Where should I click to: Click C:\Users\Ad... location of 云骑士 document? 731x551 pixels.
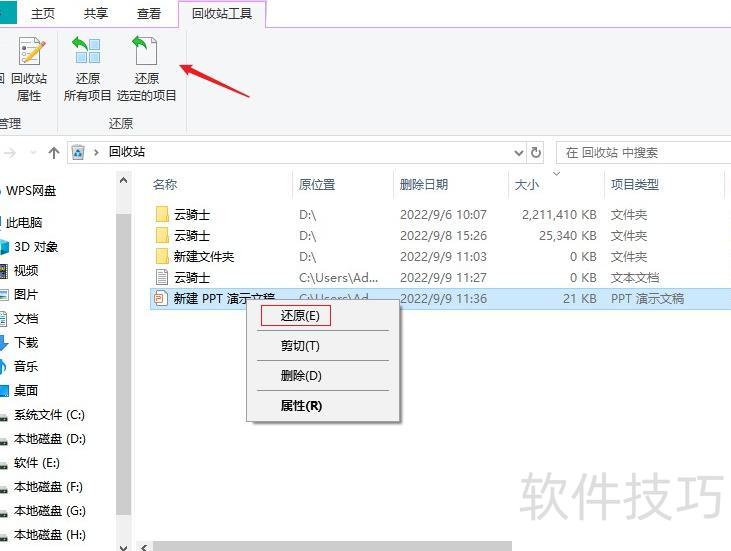pyautogui.click(x=338, y=277)
